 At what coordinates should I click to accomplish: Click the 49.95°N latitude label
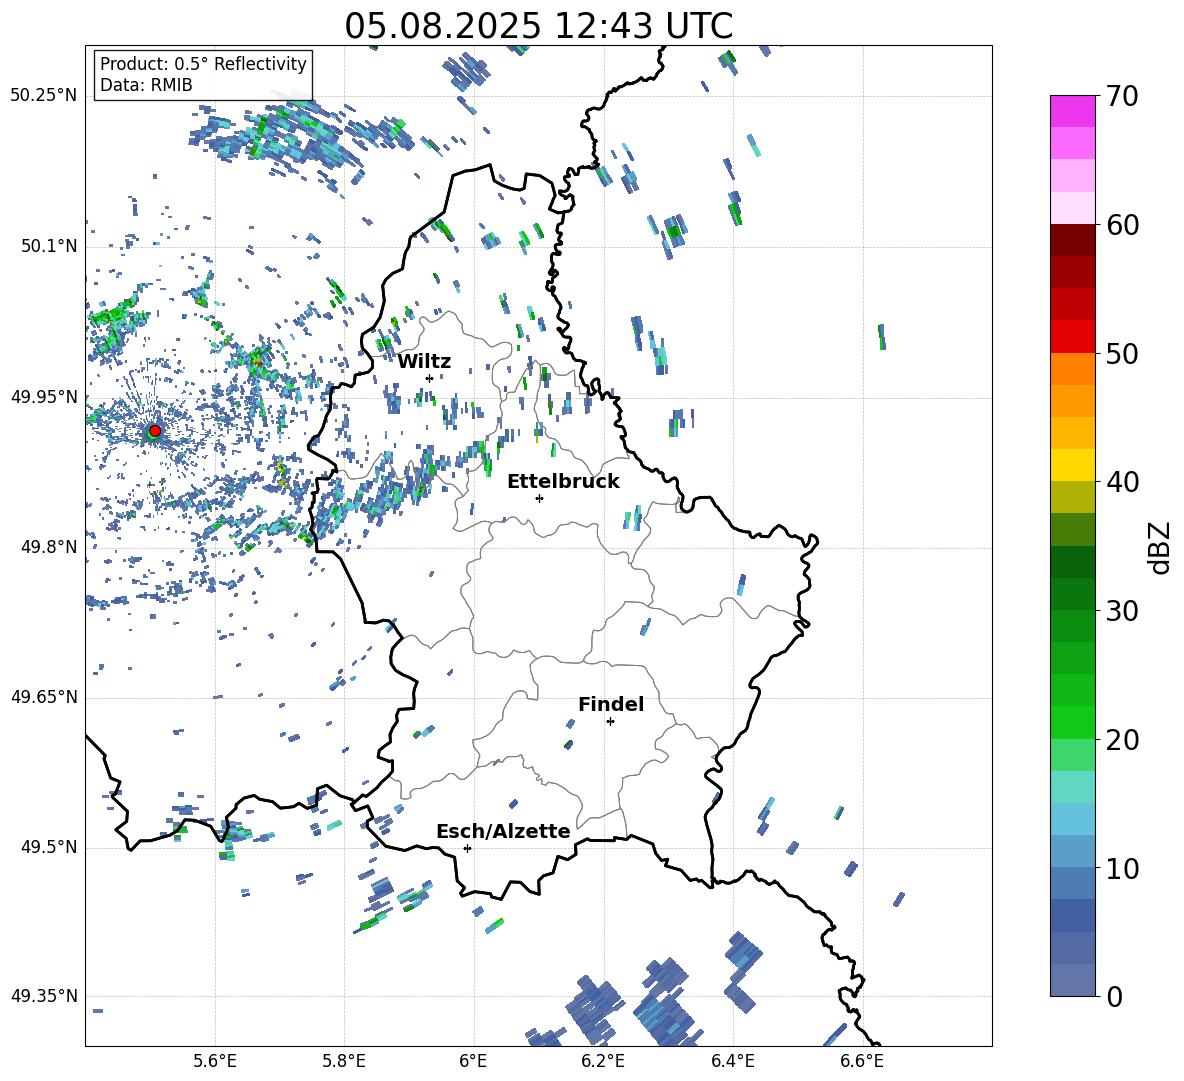pos(44,397)
